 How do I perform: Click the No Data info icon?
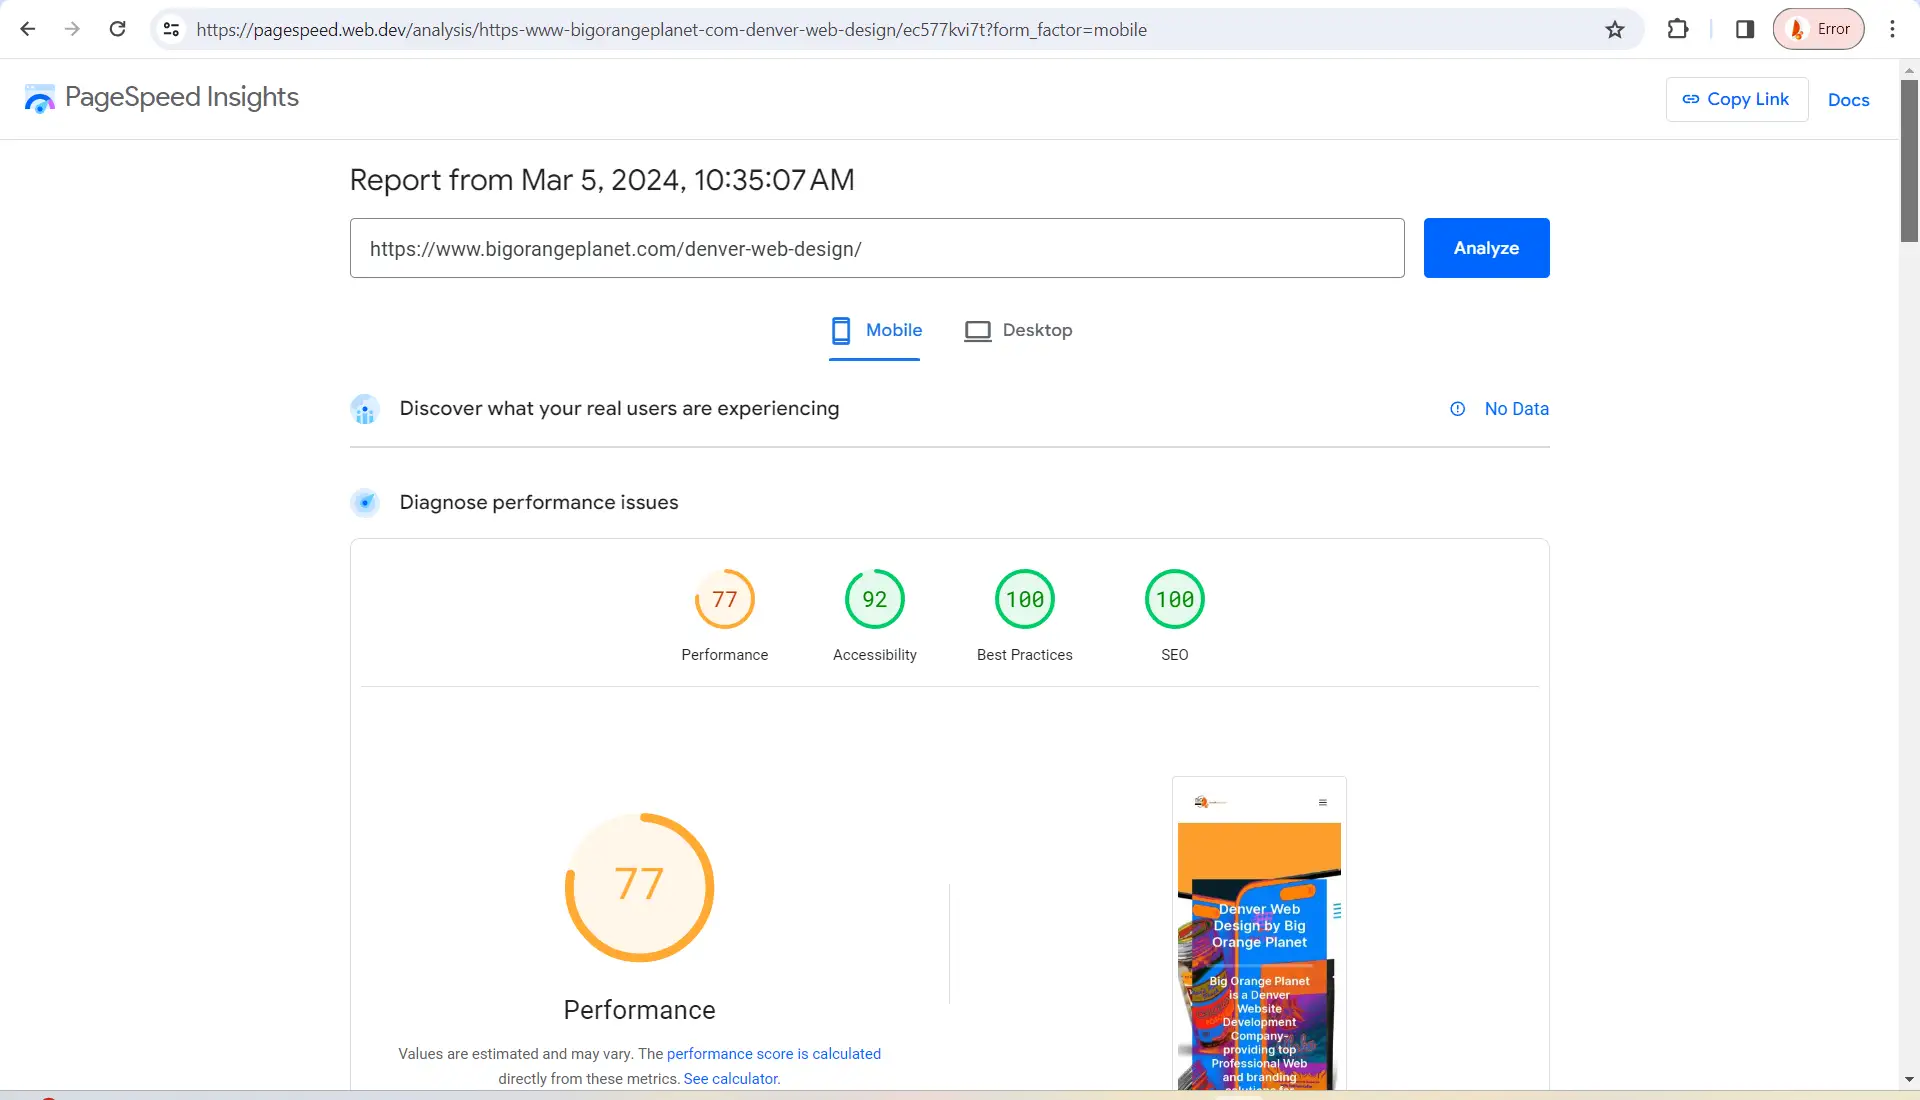(x=1458, y=409)
